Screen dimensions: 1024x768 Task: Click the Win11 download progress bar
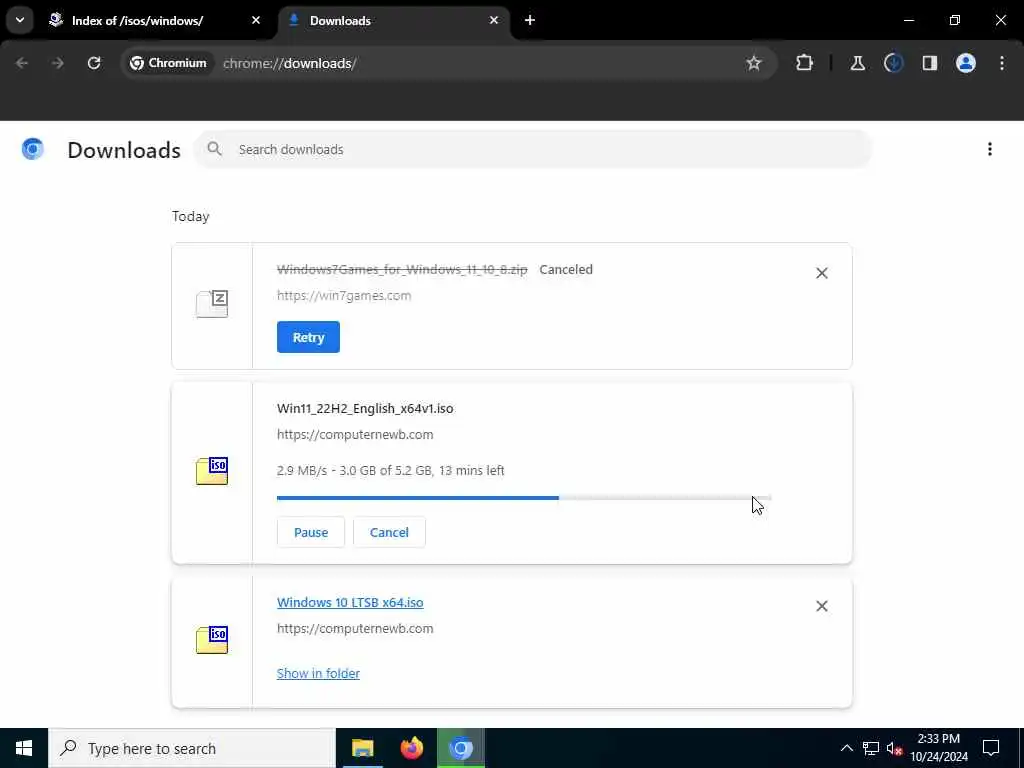pyautogui.click(x=524, y=498)
